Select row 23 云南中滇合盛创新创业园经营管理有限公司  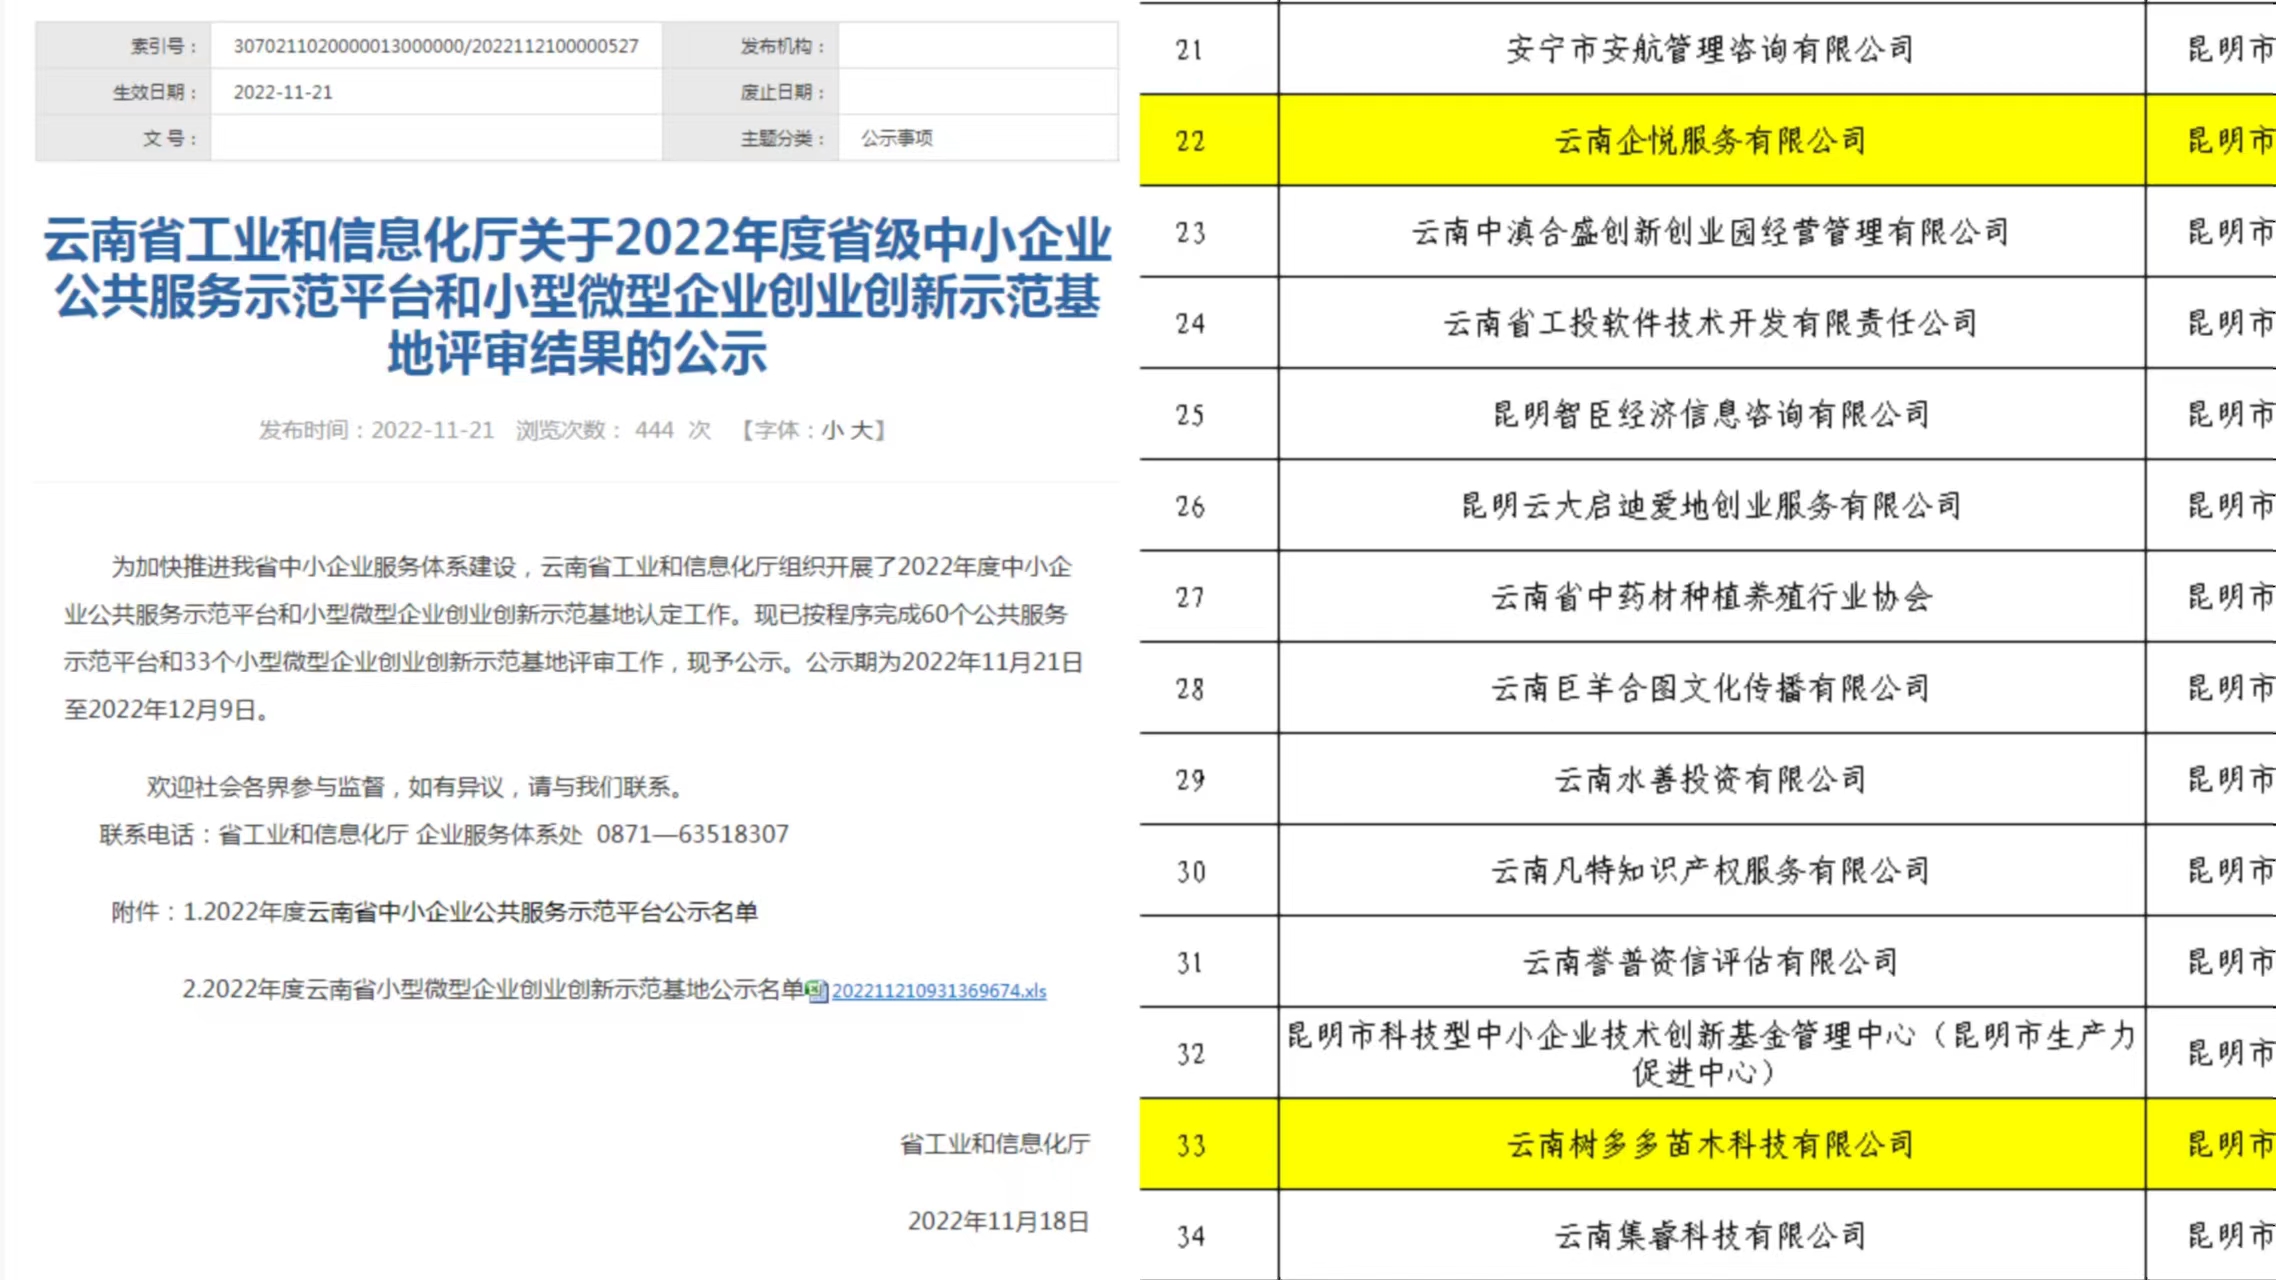pyautogui.click(x=1710, y=232)
